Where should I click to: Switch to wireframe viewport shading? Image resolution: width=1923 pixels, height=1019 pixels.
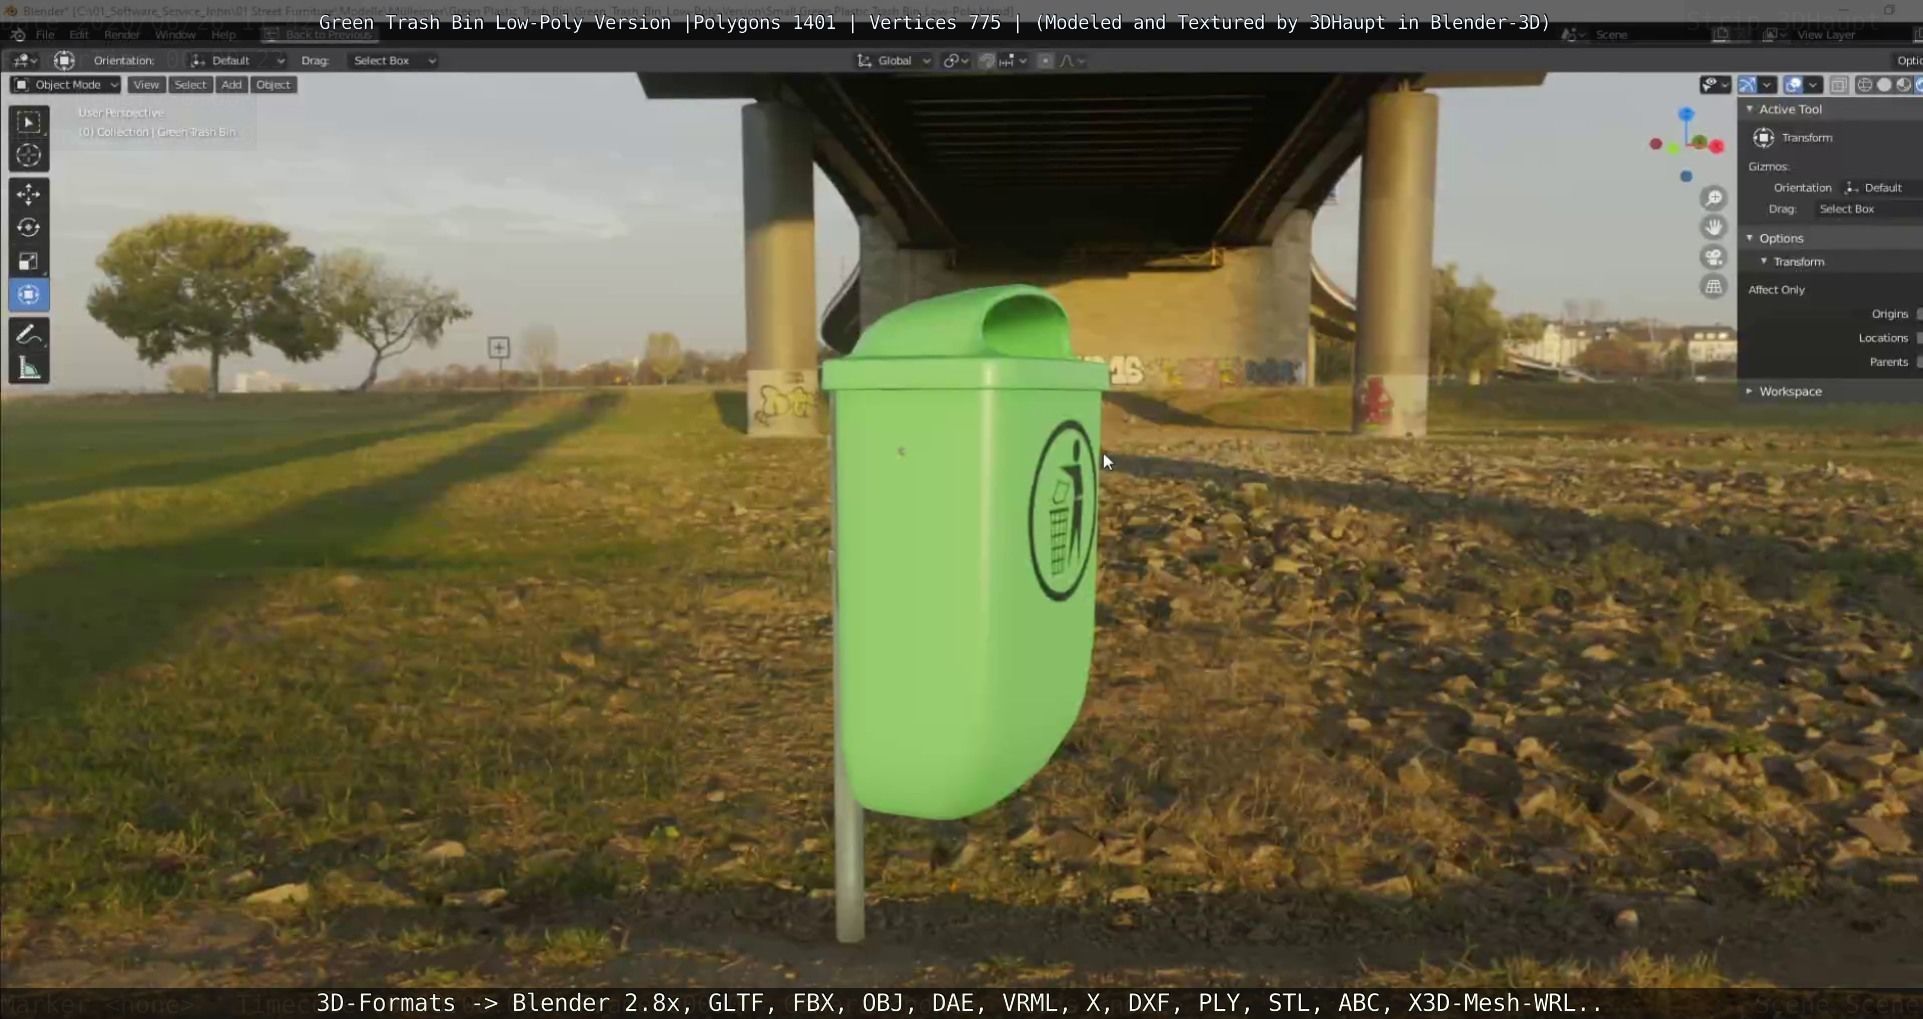pyautogui.click(x=1864, y=85)
